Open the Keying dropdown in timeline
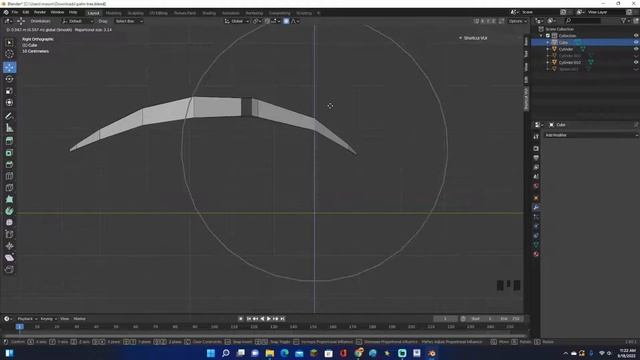This screenshot has width=640, height=360. (x=48, y=319)
